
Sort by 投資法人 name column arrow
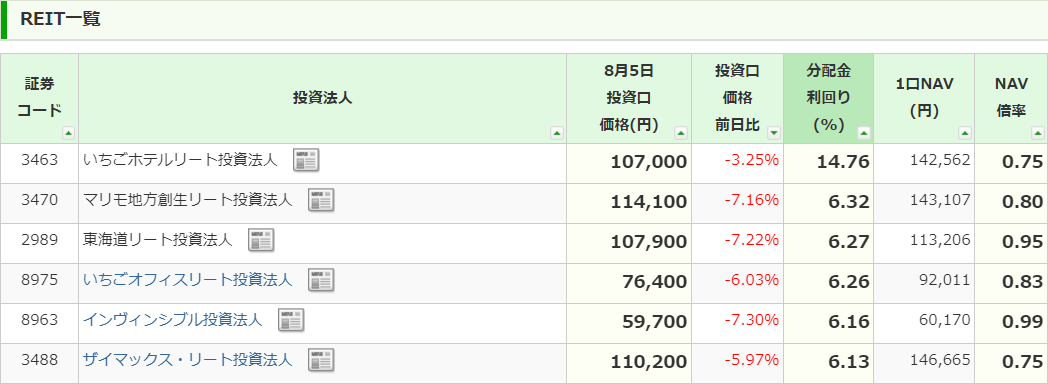pos(557,133)
